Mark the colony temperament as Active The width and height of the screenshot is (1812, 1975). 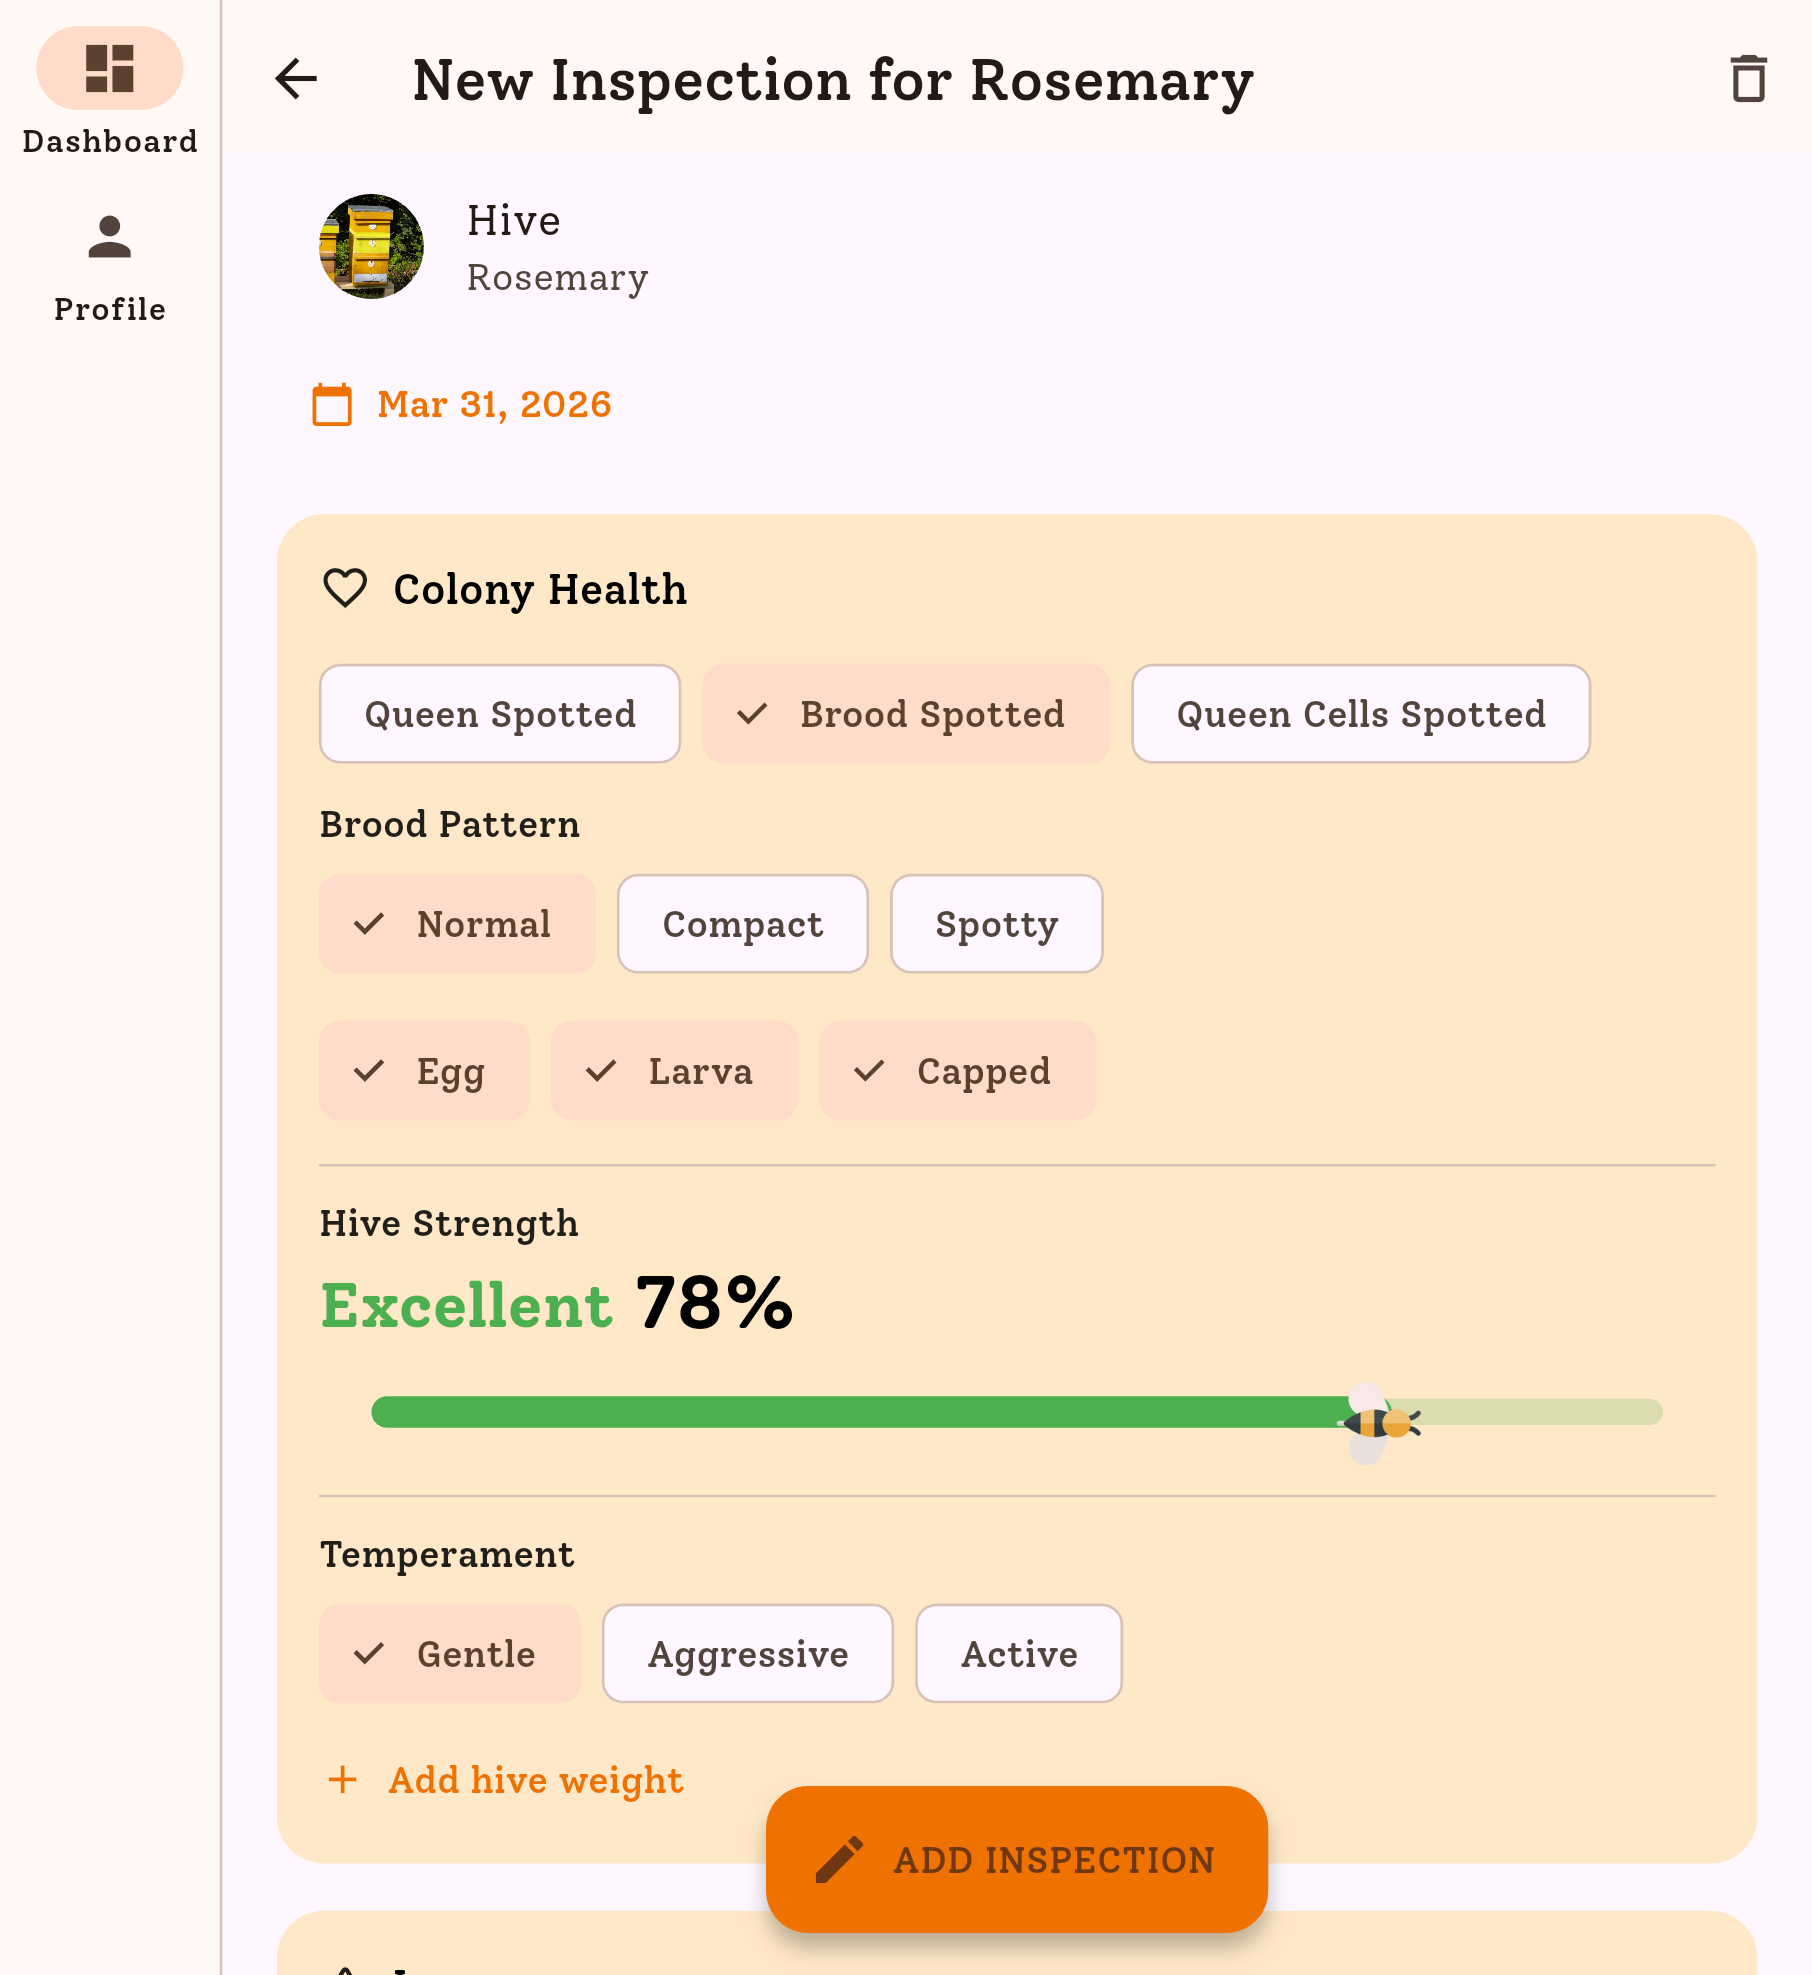pos(1018,1653)
